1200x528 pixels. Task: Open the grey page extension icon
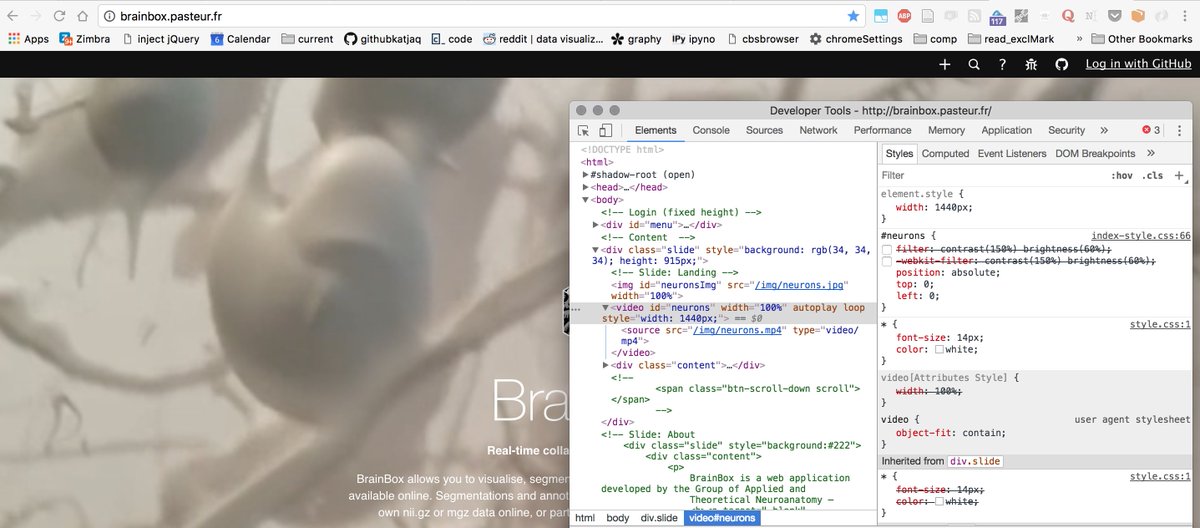click(x=928, y=16)
